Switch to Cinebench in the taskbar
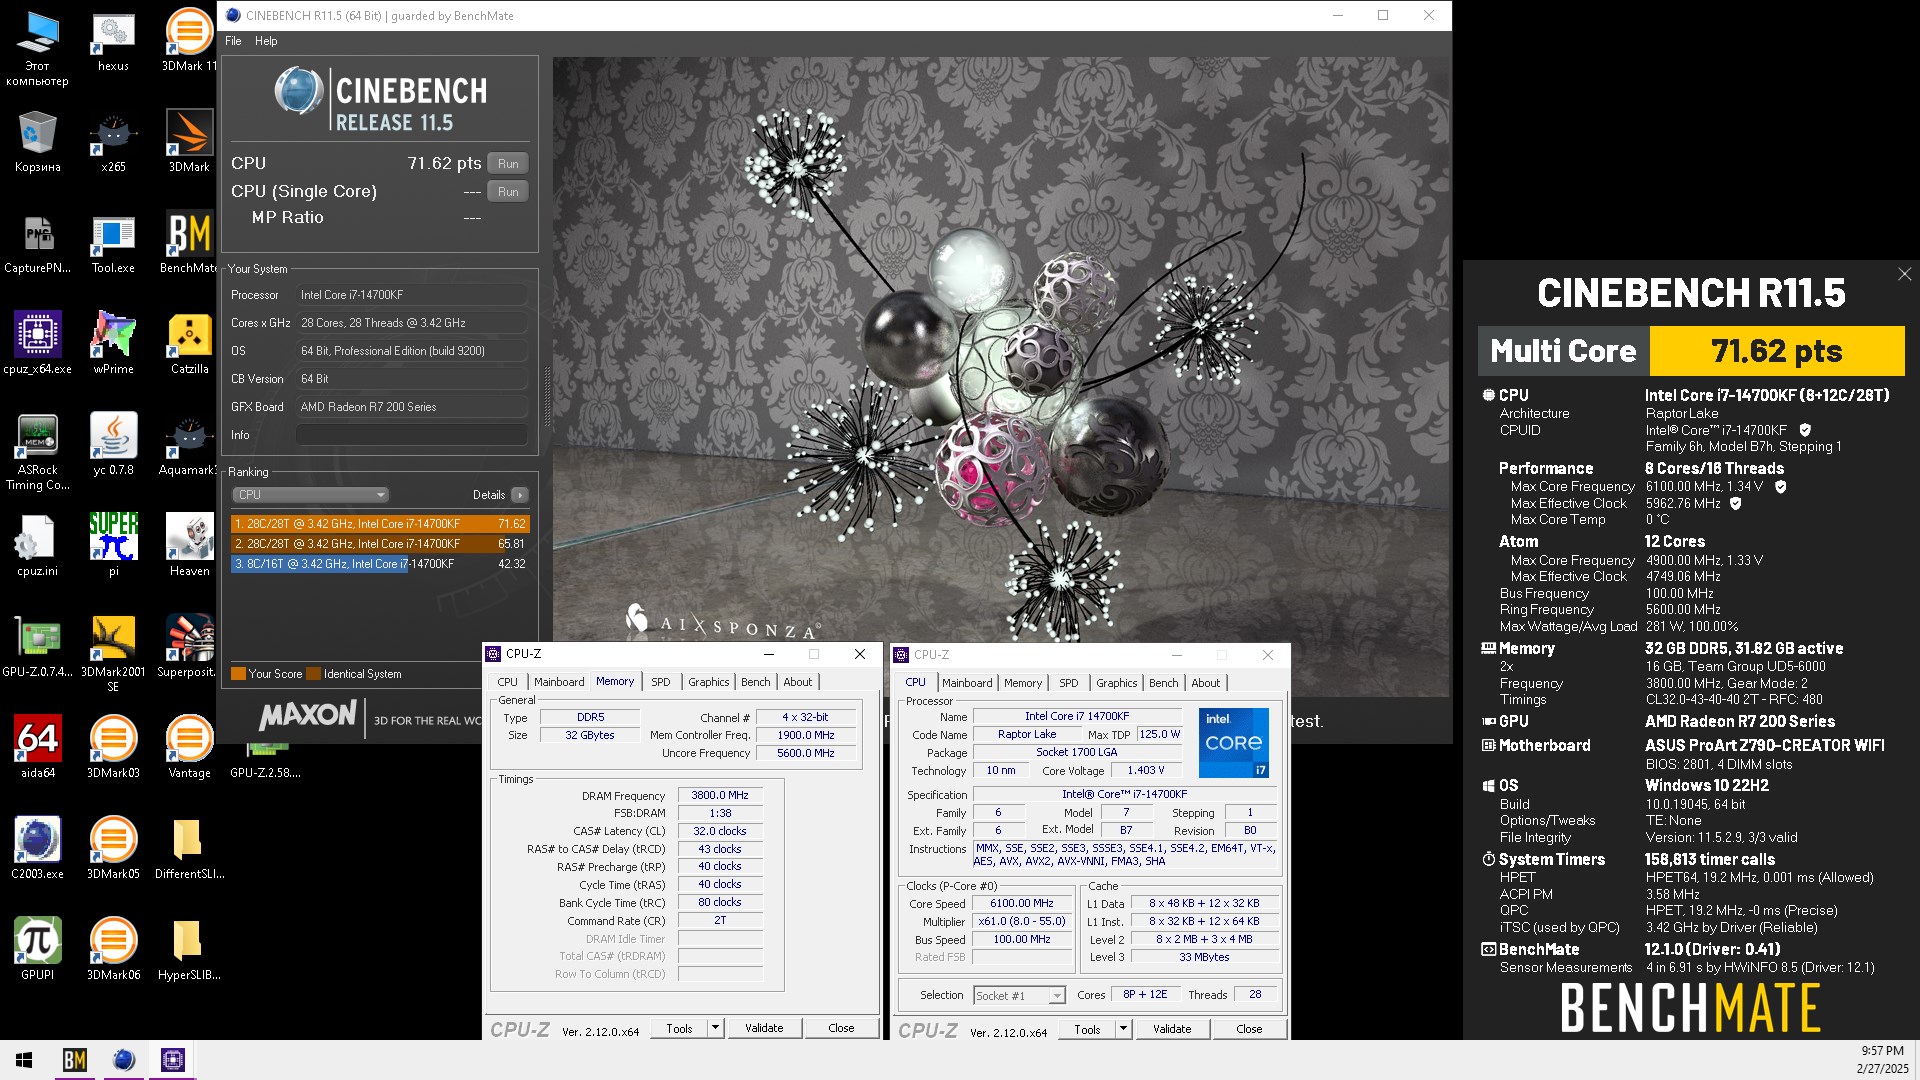Screen dimensions: 1920x1080 (x=124, y=1060)
